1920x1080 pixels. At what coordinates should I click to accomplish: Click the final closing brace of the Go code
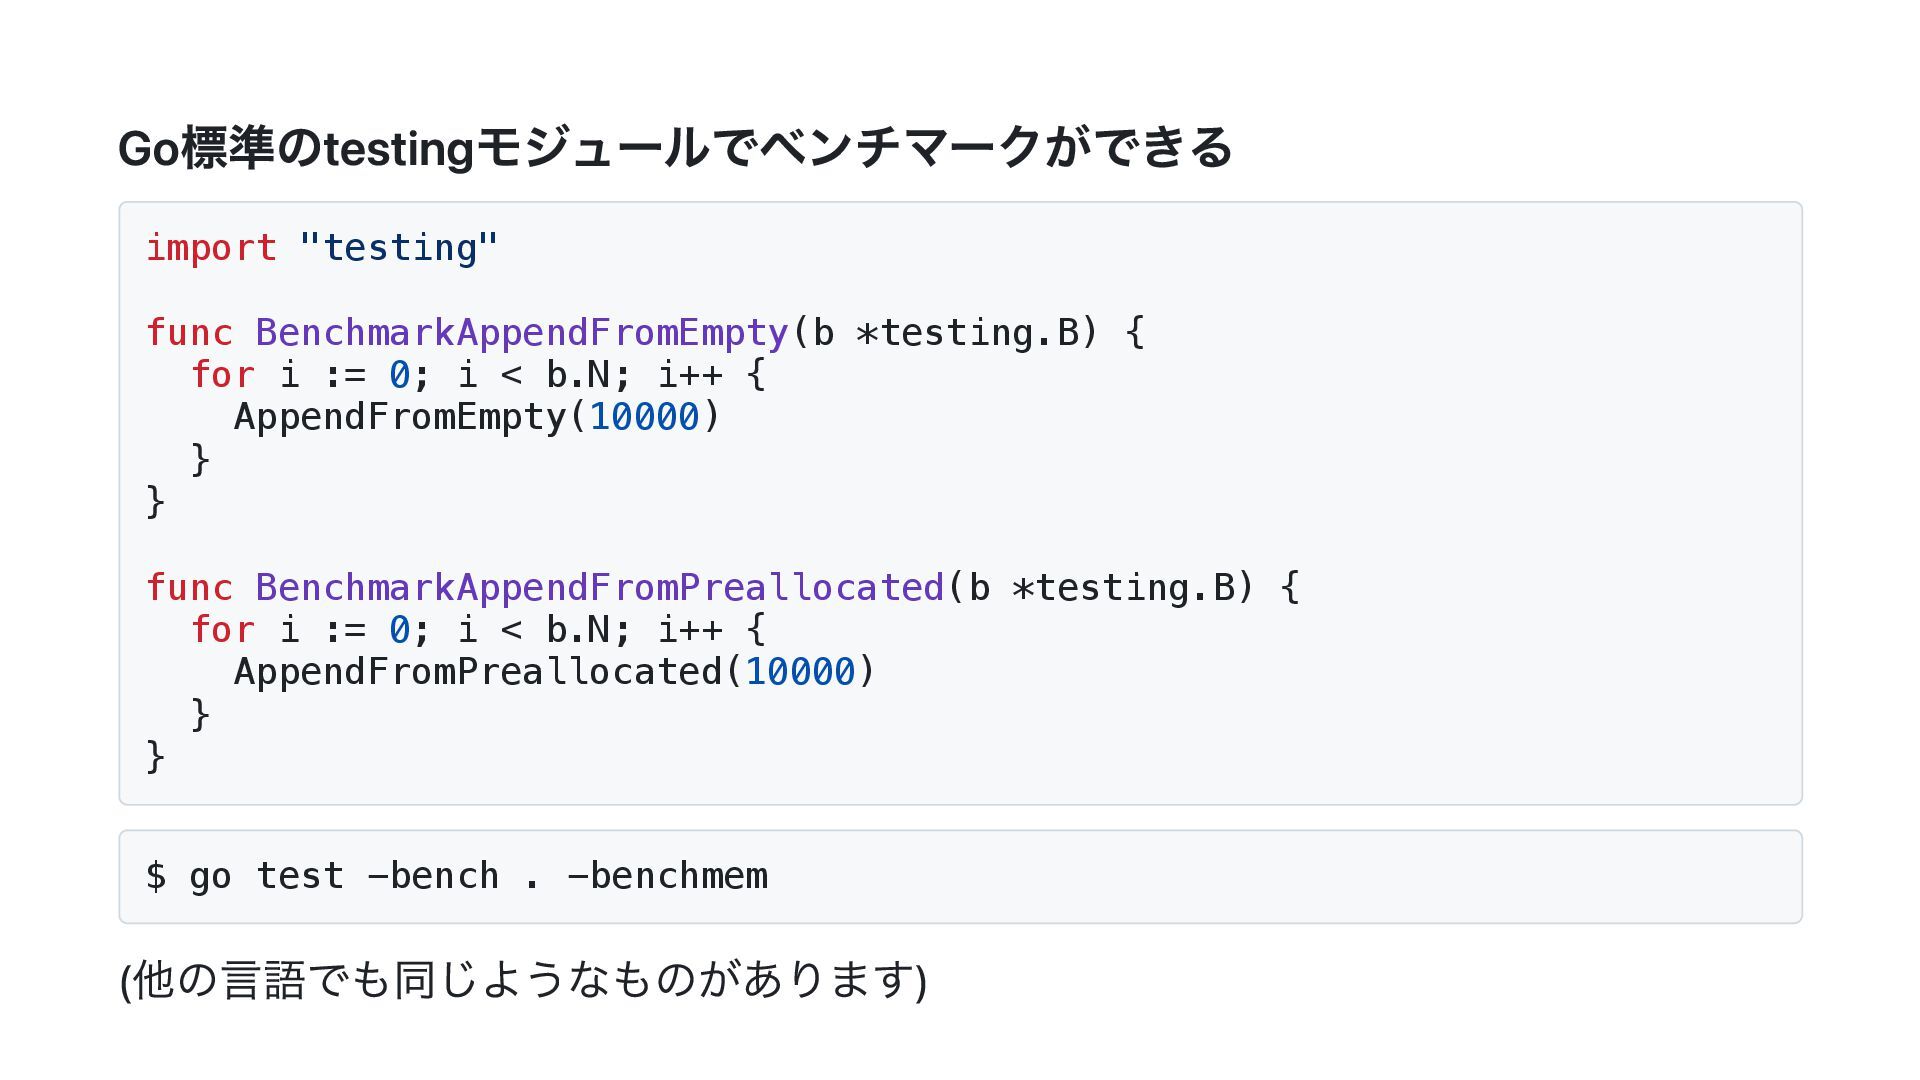point(156,757)
